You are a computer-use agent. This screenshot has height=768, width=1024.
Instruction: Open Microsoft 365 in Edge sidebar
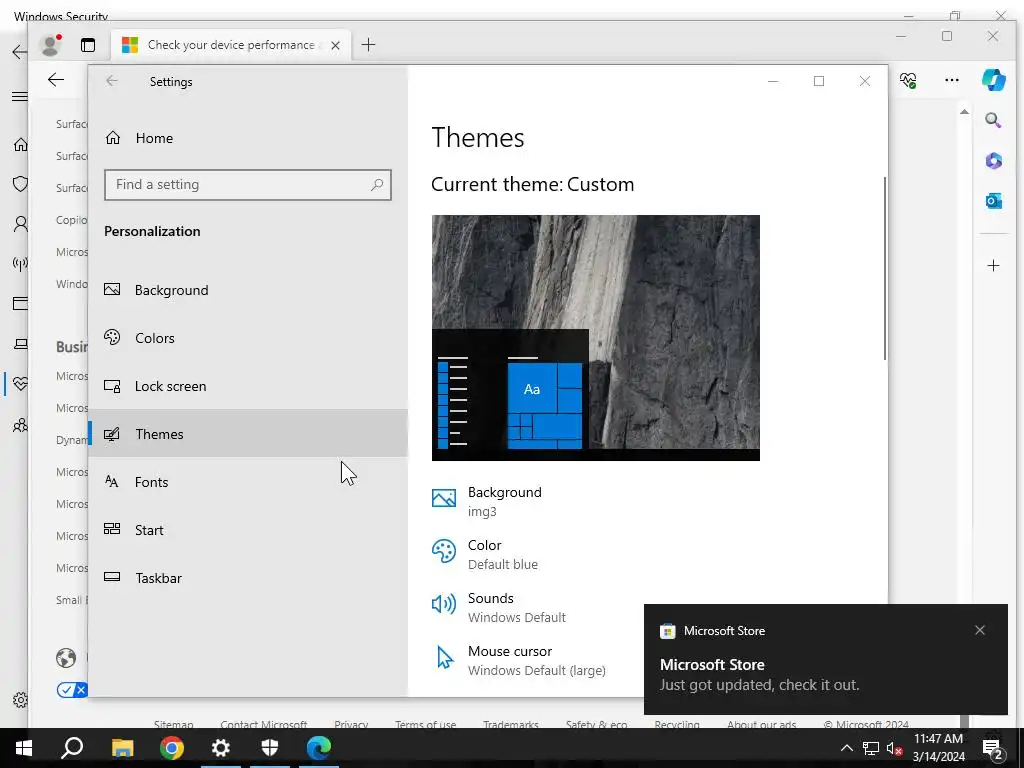tap(993, 161)
